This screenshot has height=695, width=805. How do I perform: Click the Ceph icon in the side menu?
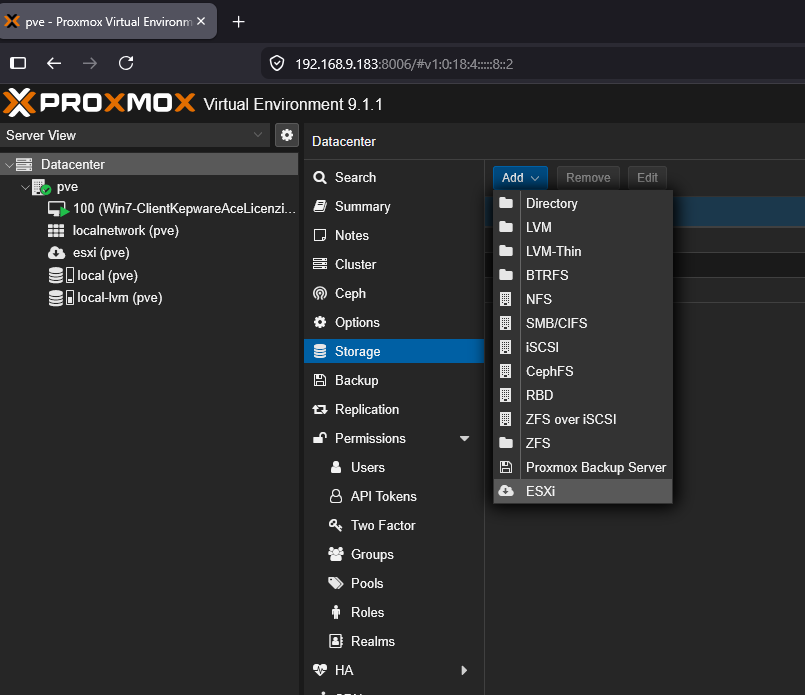(320, 293)
